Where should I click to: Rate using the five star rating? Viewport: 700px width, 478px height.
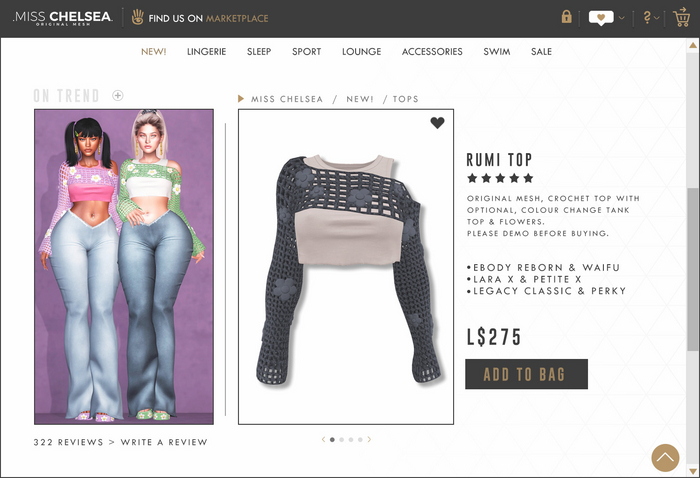500,179
